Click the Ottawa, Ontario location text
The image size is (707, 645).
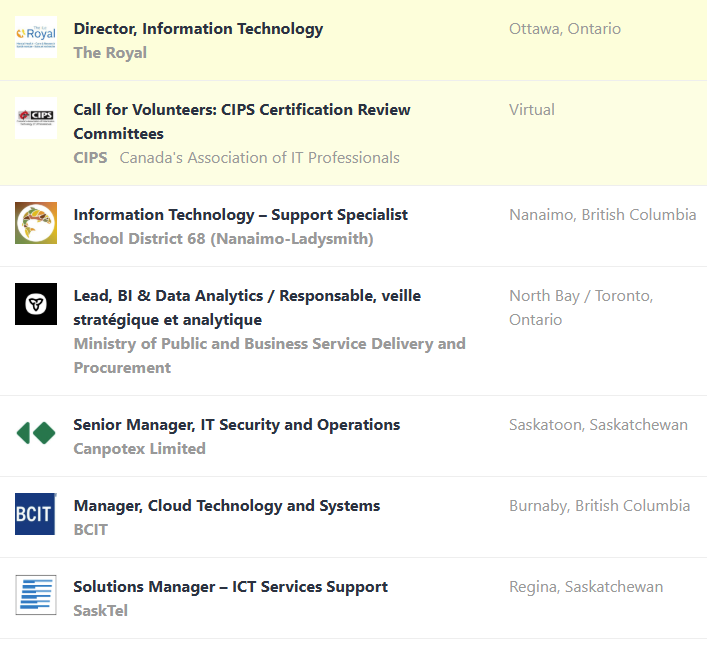(x=564, y=29)
